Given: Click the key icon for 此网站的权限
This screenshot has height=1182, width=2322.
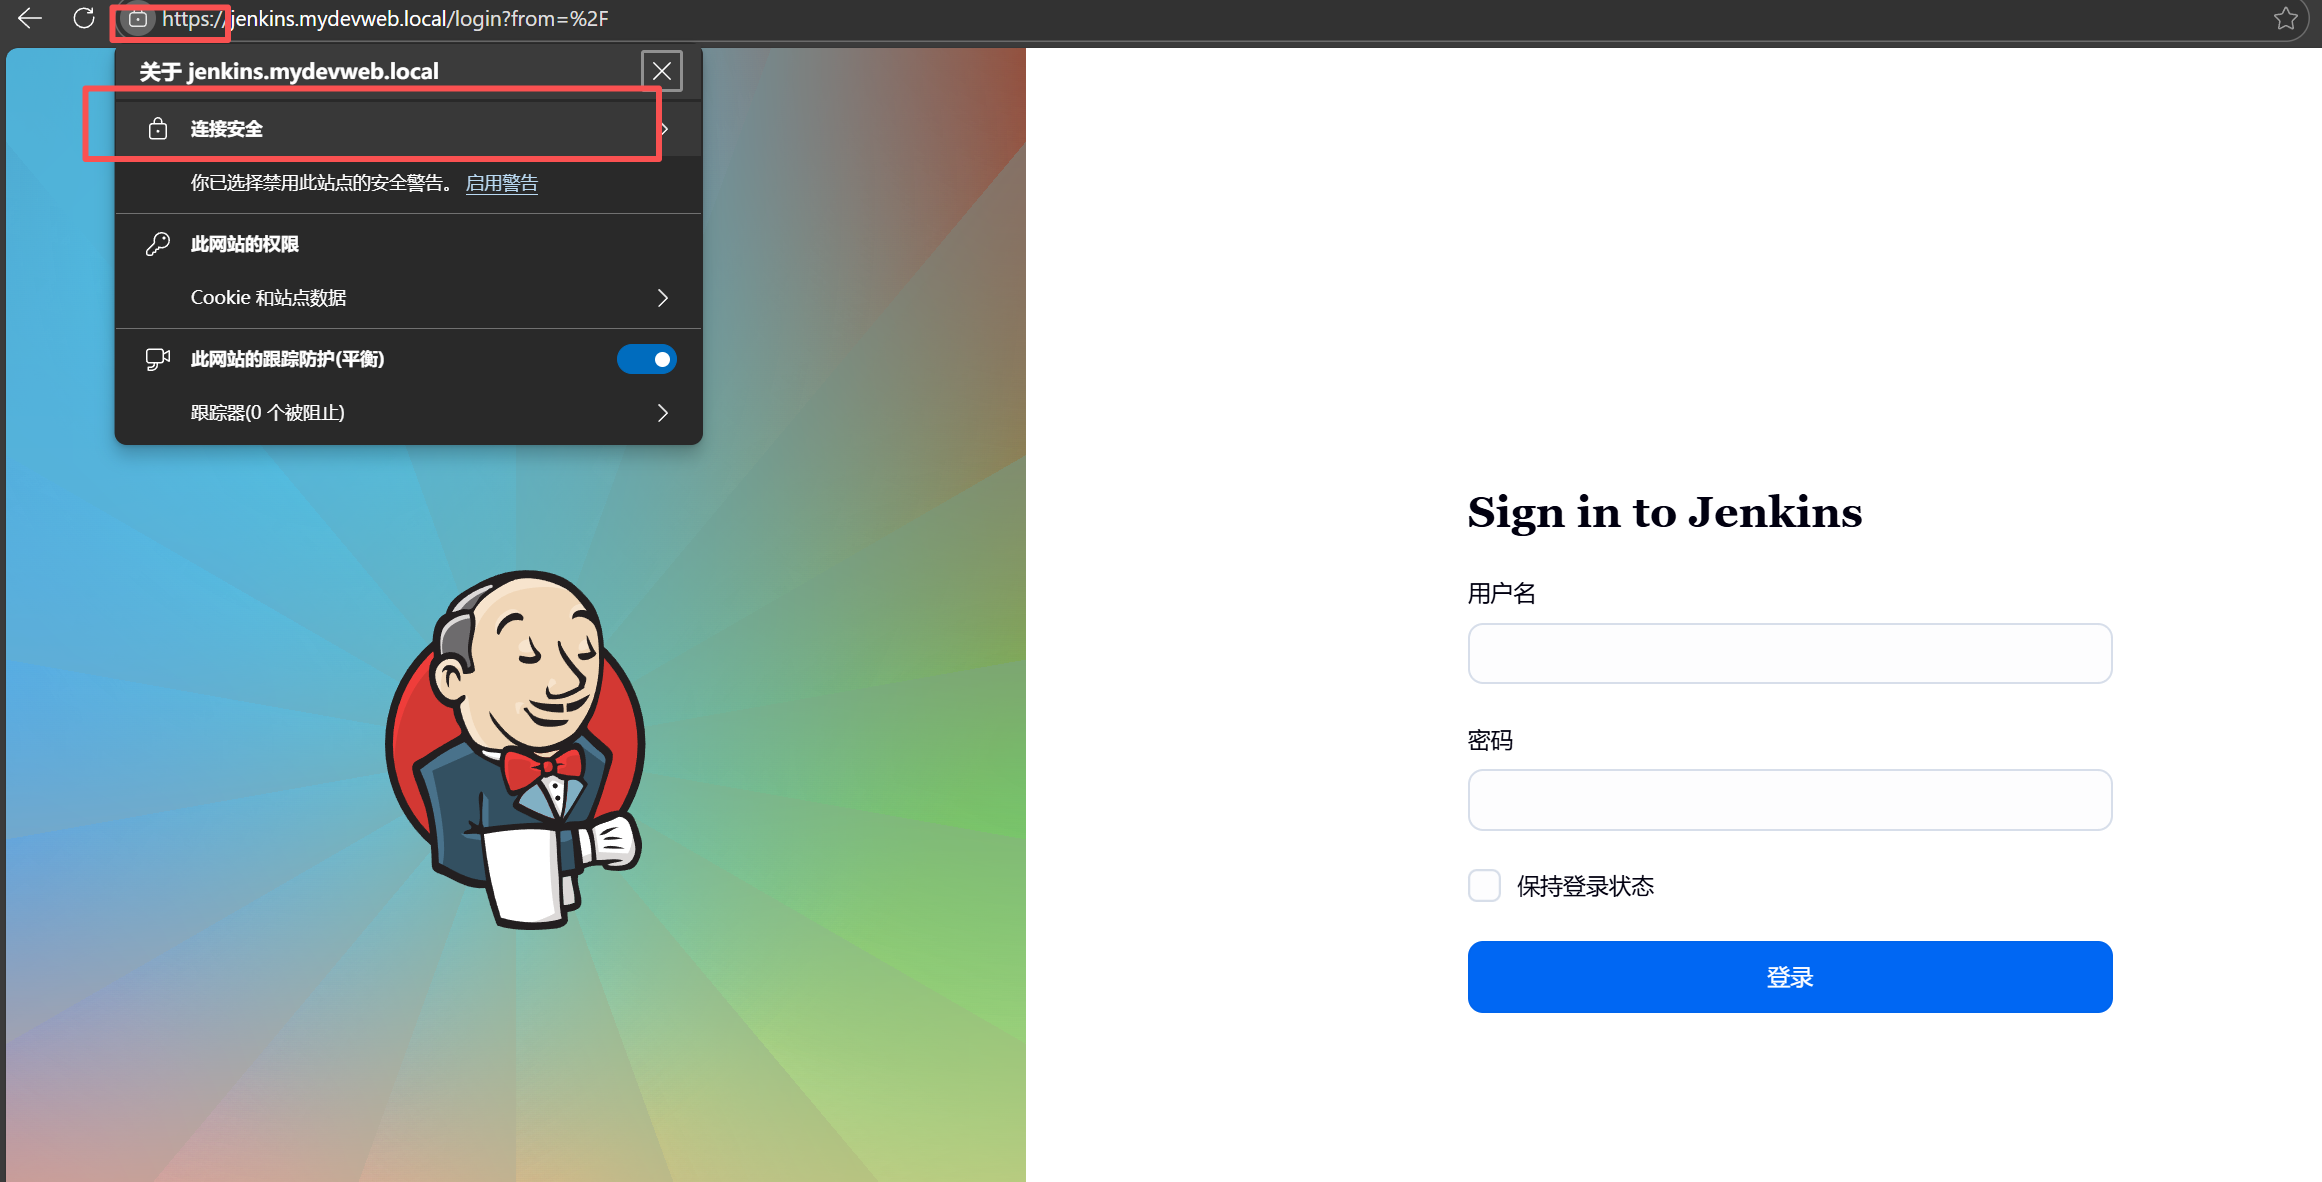Looking at the screenshot, I should [x=158, y=244].
